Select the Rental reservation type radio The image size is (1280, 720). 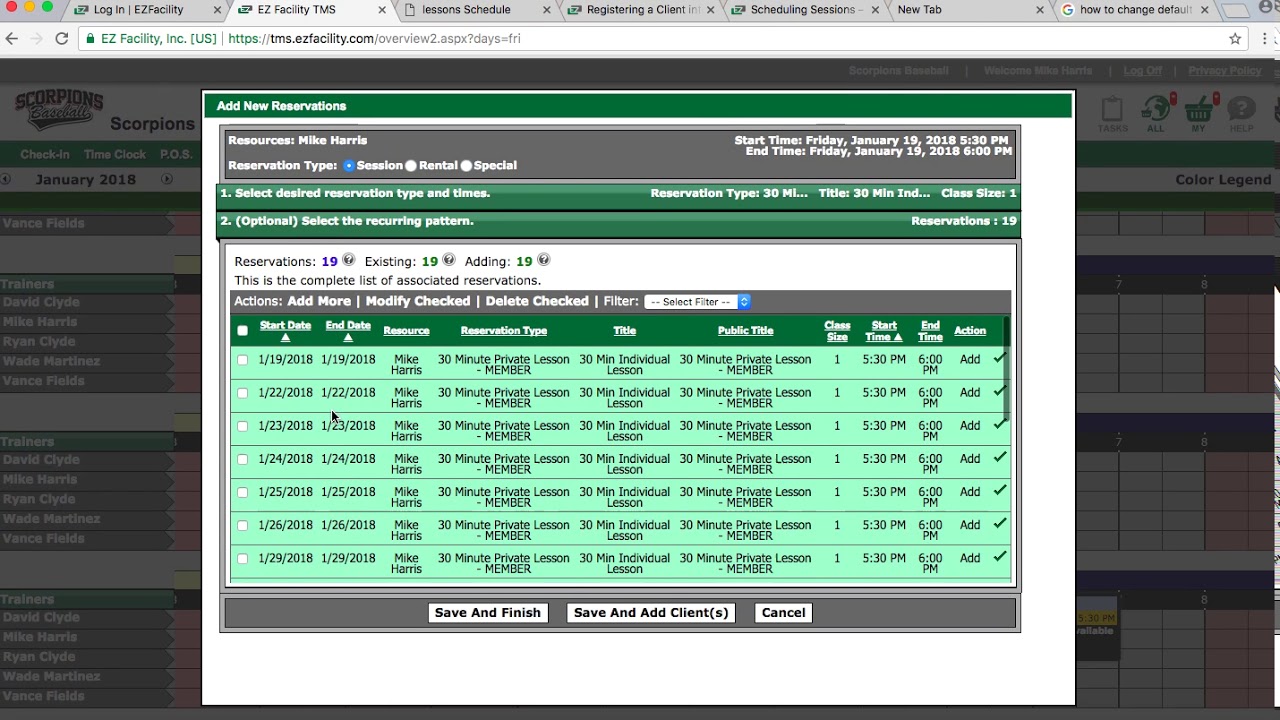pos(411,166)
